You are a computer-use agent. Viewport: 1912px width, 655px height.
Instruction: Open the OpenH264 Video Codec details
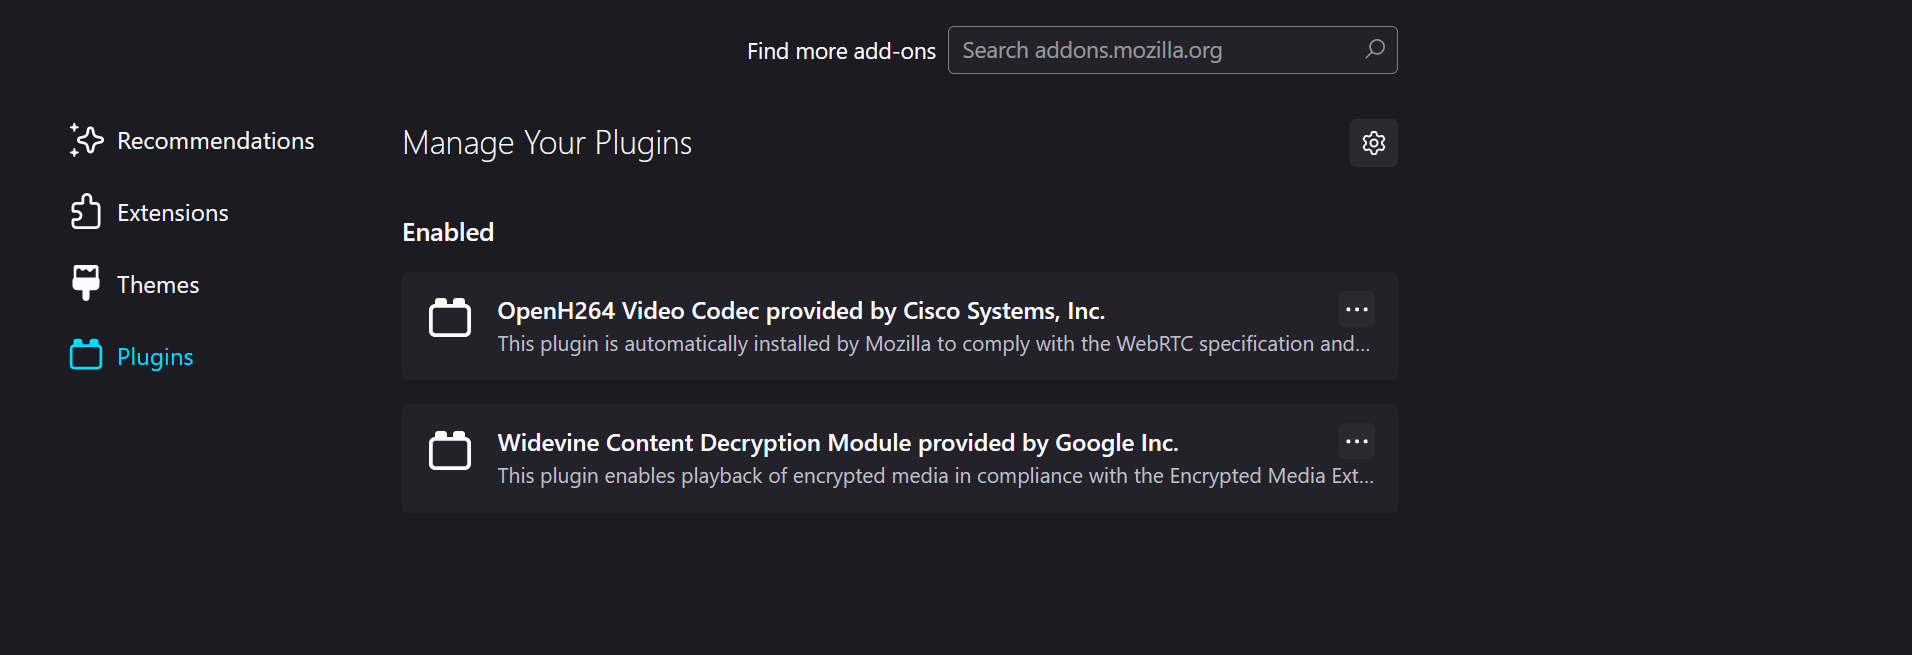800,310
